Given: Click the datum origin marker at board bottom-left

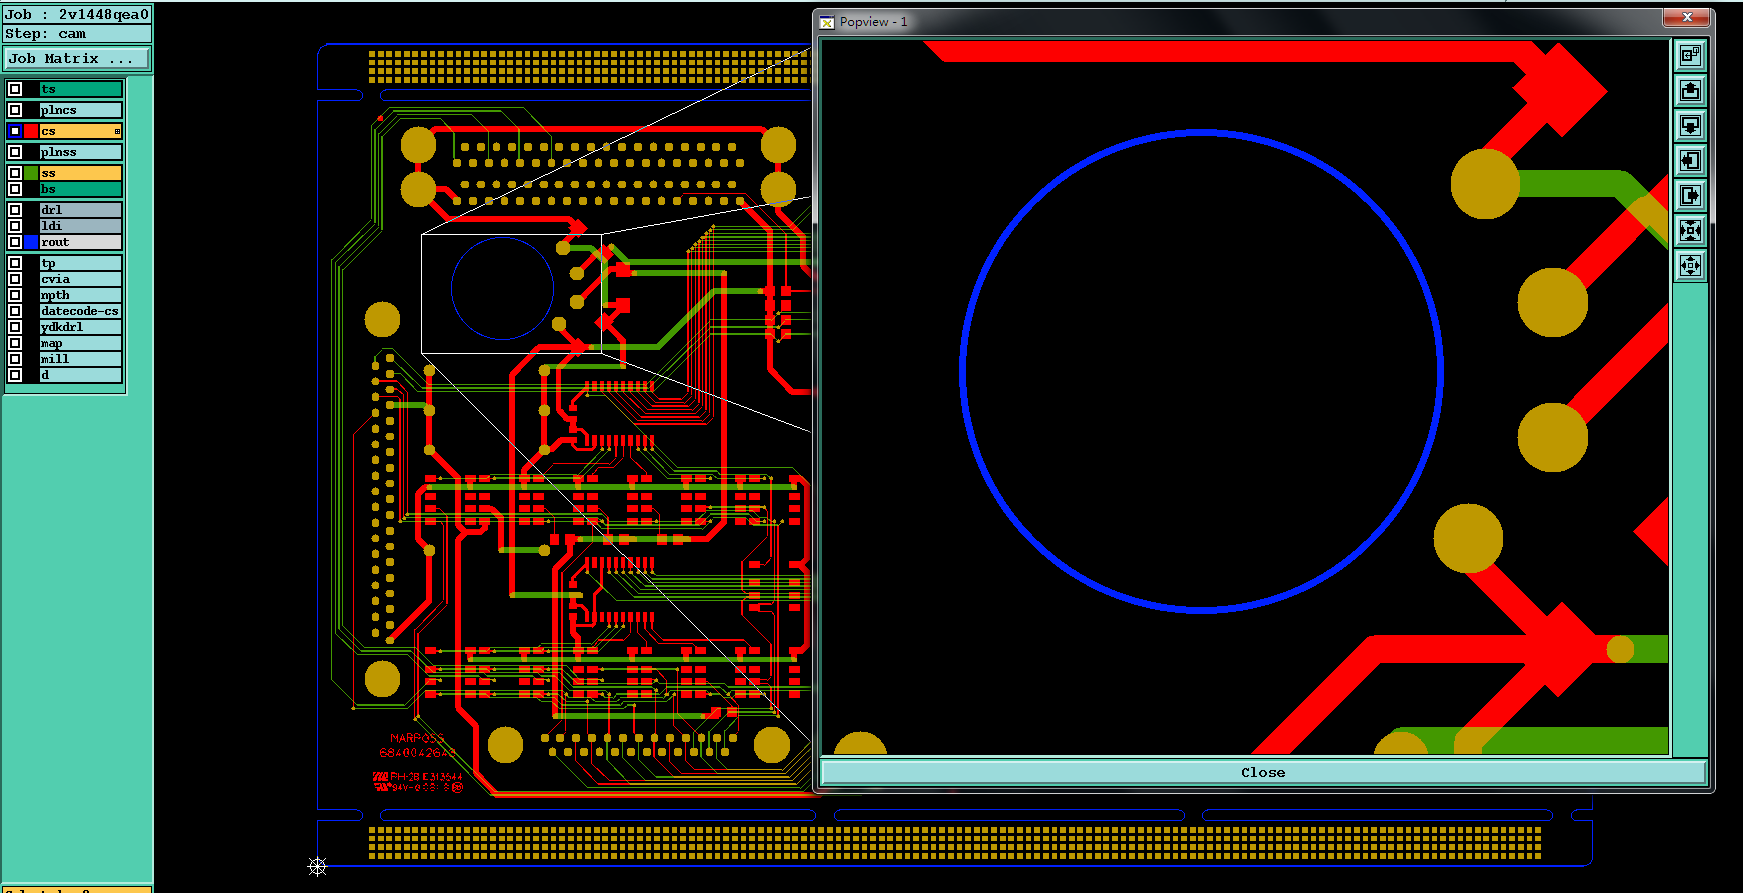Looking at the screenshot, I should coord(317,866).
